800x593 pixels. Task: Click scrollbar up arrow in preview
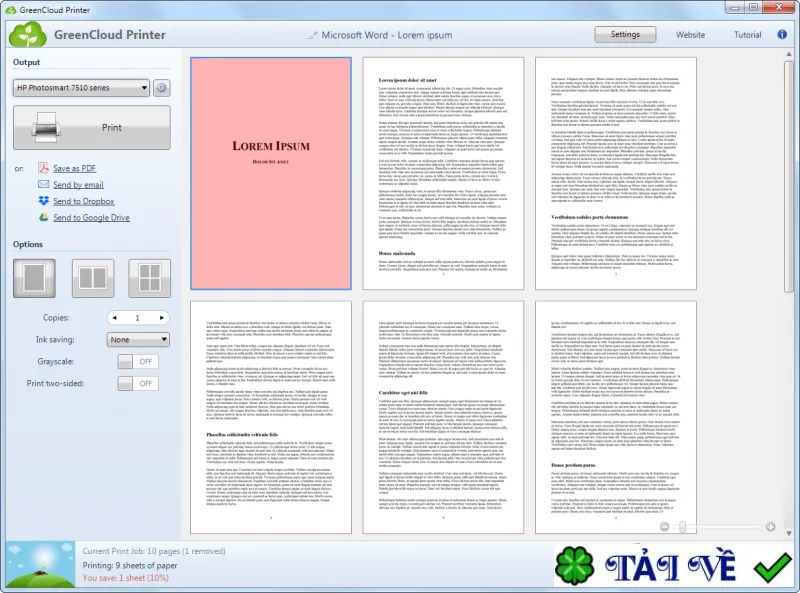[789, 54]
